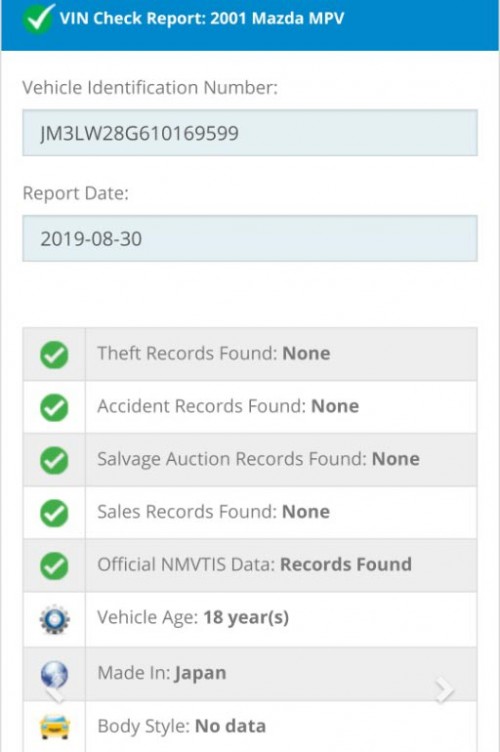The width and height of the screenshot is (500, 752).
Task: Click the Sales Records green check icon
Action: 54,513
